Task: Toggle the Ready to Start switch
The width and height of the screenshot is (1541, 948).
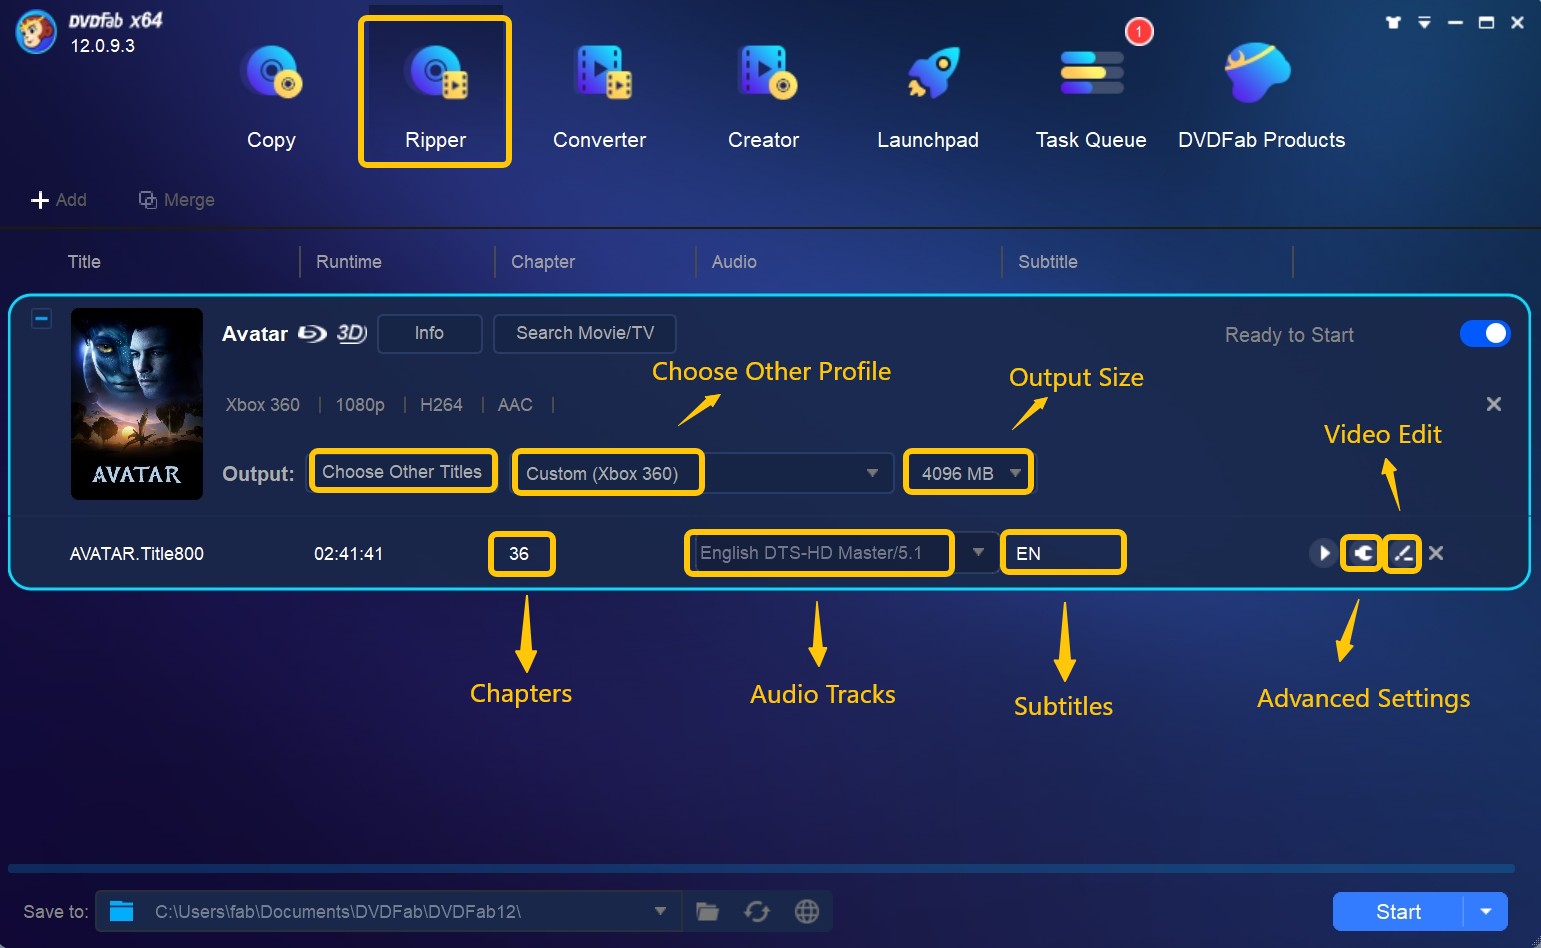Action: pos(1485,334)
